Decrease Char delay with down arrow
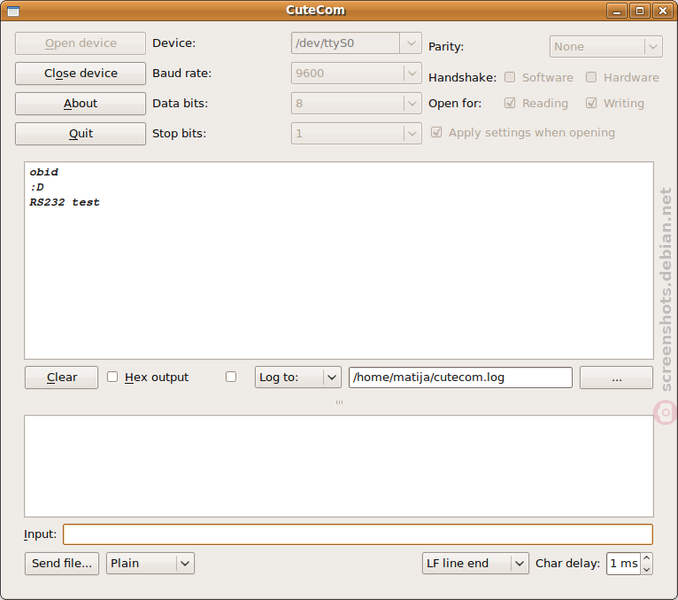This screenshot has height=600, width=678. point(646,569)
